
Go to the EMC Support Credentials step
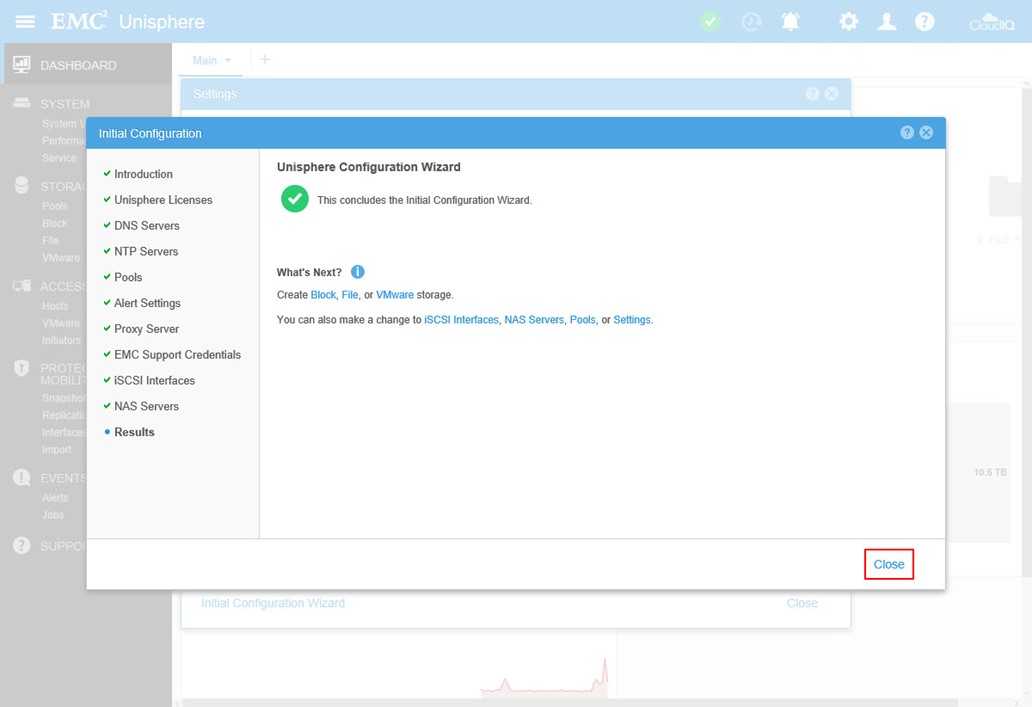tap(178, 354)
